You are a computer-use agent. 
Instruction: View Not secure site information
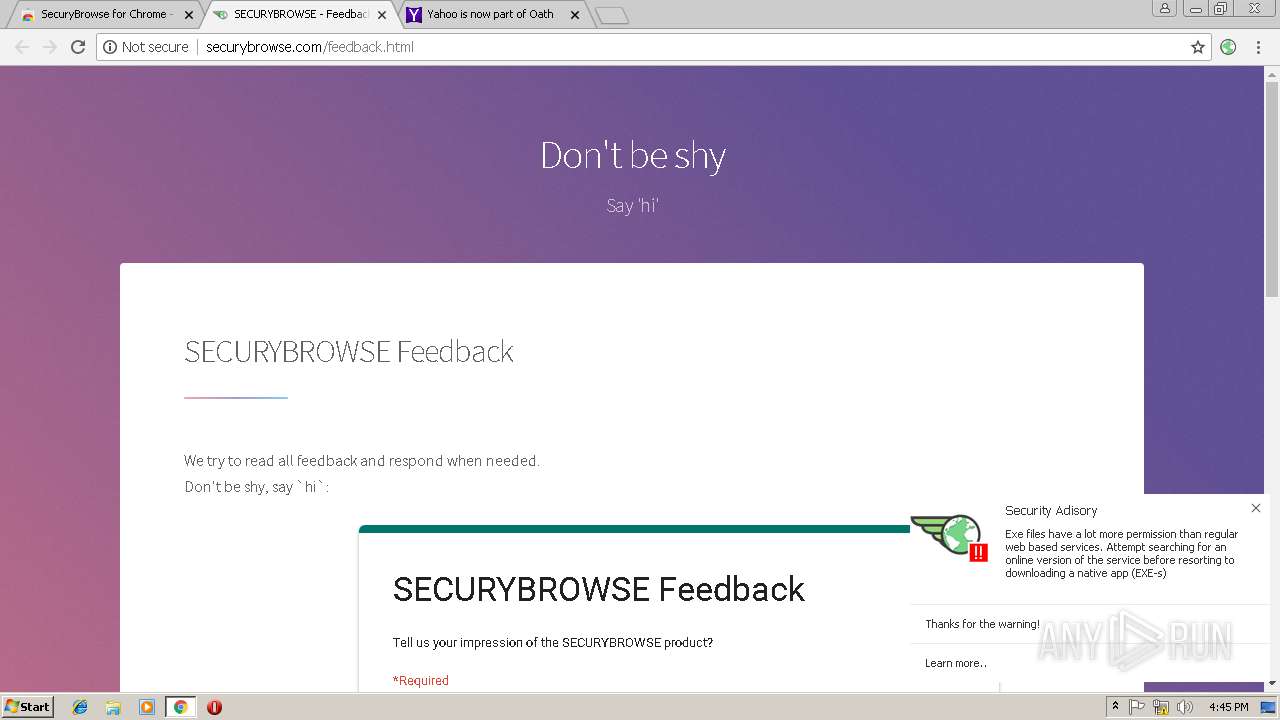(x=146, y=47)
